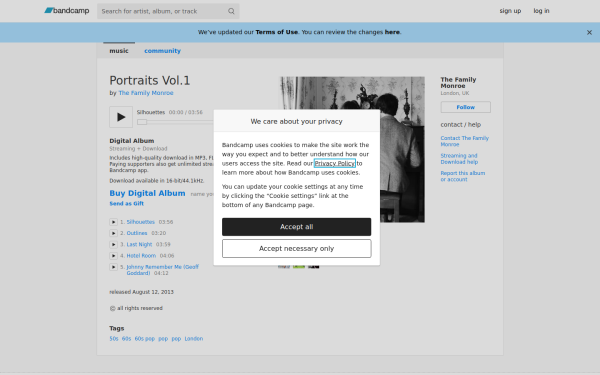Viewport: 600px width, 375px height.
Task: Click the Follow button
Action: point(465,107)
